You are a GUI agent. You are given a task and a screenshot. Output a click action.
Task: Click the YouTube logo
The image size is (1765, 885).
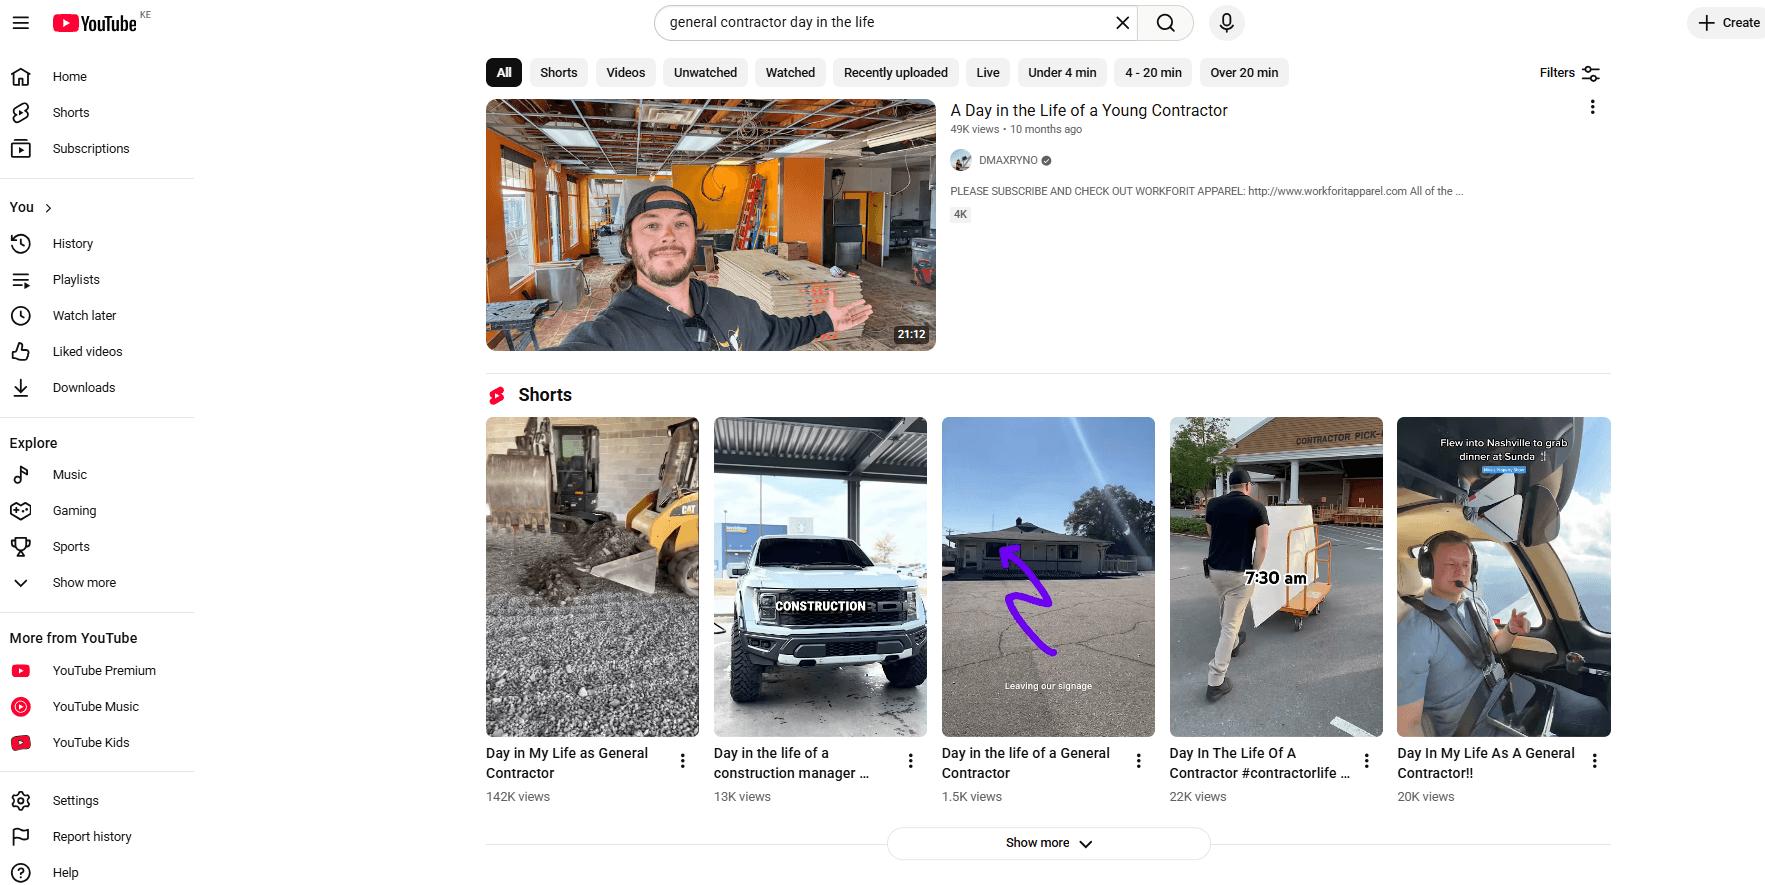click(95, 23)
